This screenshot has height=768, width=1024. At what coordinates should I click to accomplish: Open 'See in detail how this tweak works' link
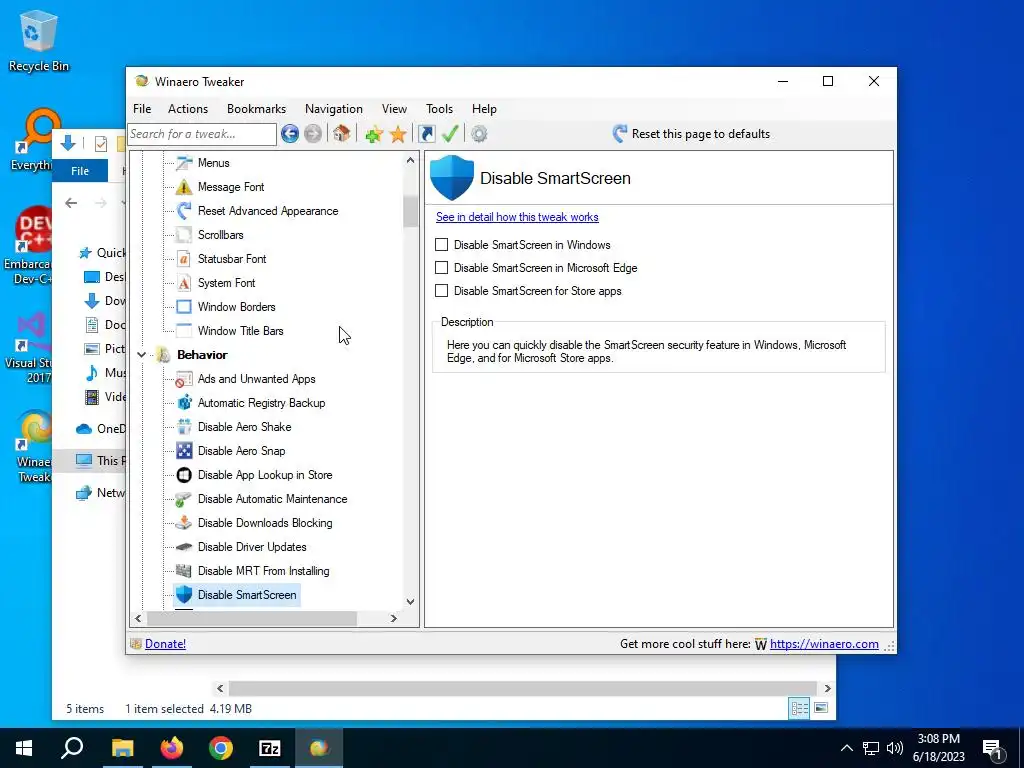point(517,217)
